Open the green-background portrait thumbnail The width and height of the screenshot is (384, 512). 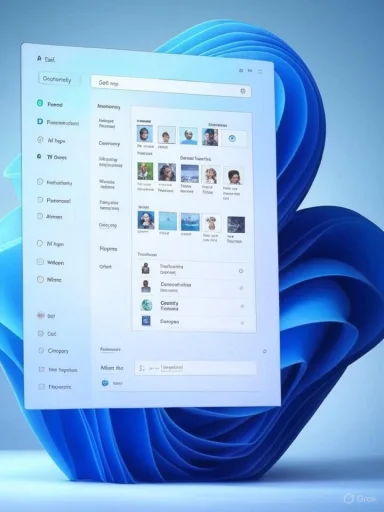coord(145,171)
